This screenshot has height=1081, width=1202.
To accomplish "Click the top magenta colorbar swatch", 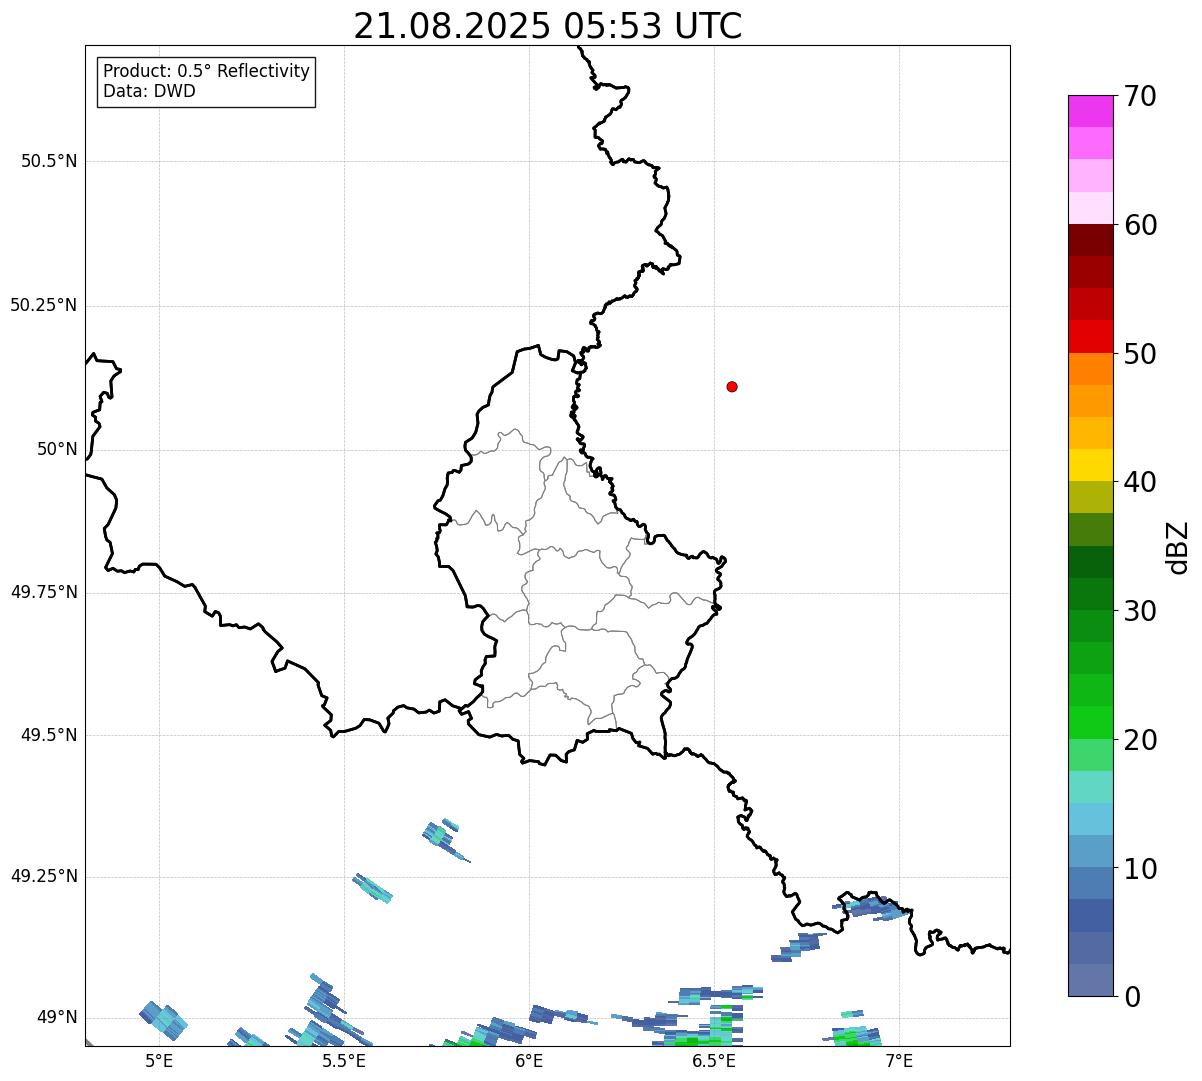I will (1090, 111).
